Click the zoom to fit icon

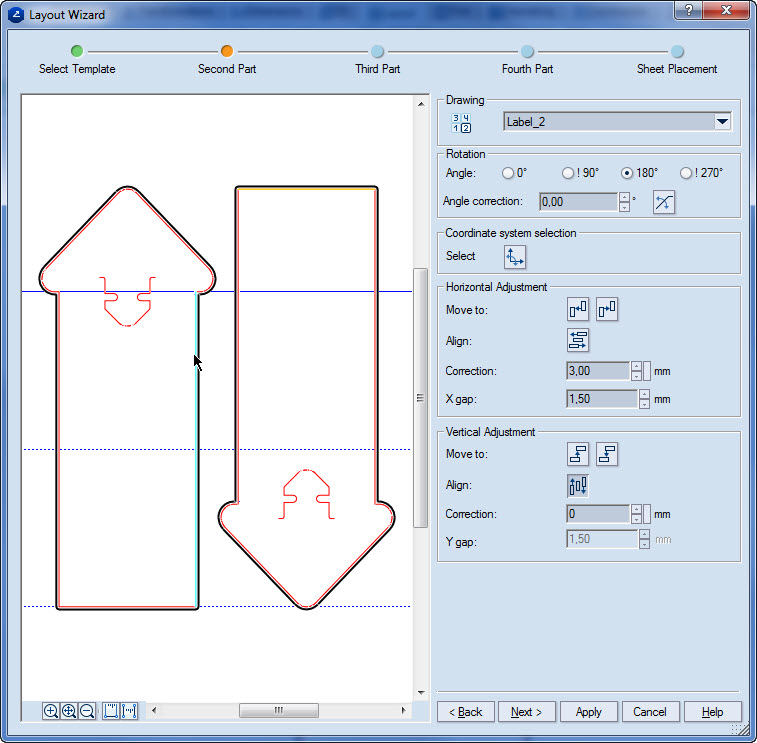69,711
